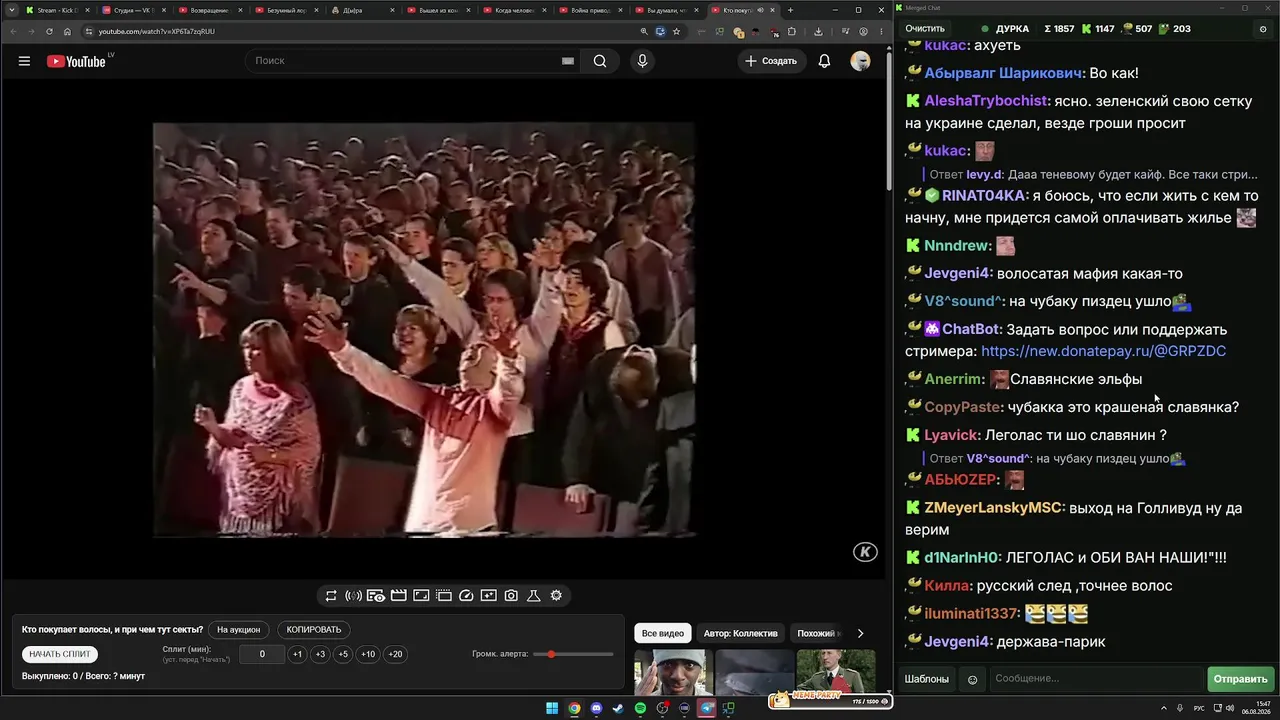Switch to the Возвращение browser tab
Screen dimensions: 1280x720
pos(210,10)
